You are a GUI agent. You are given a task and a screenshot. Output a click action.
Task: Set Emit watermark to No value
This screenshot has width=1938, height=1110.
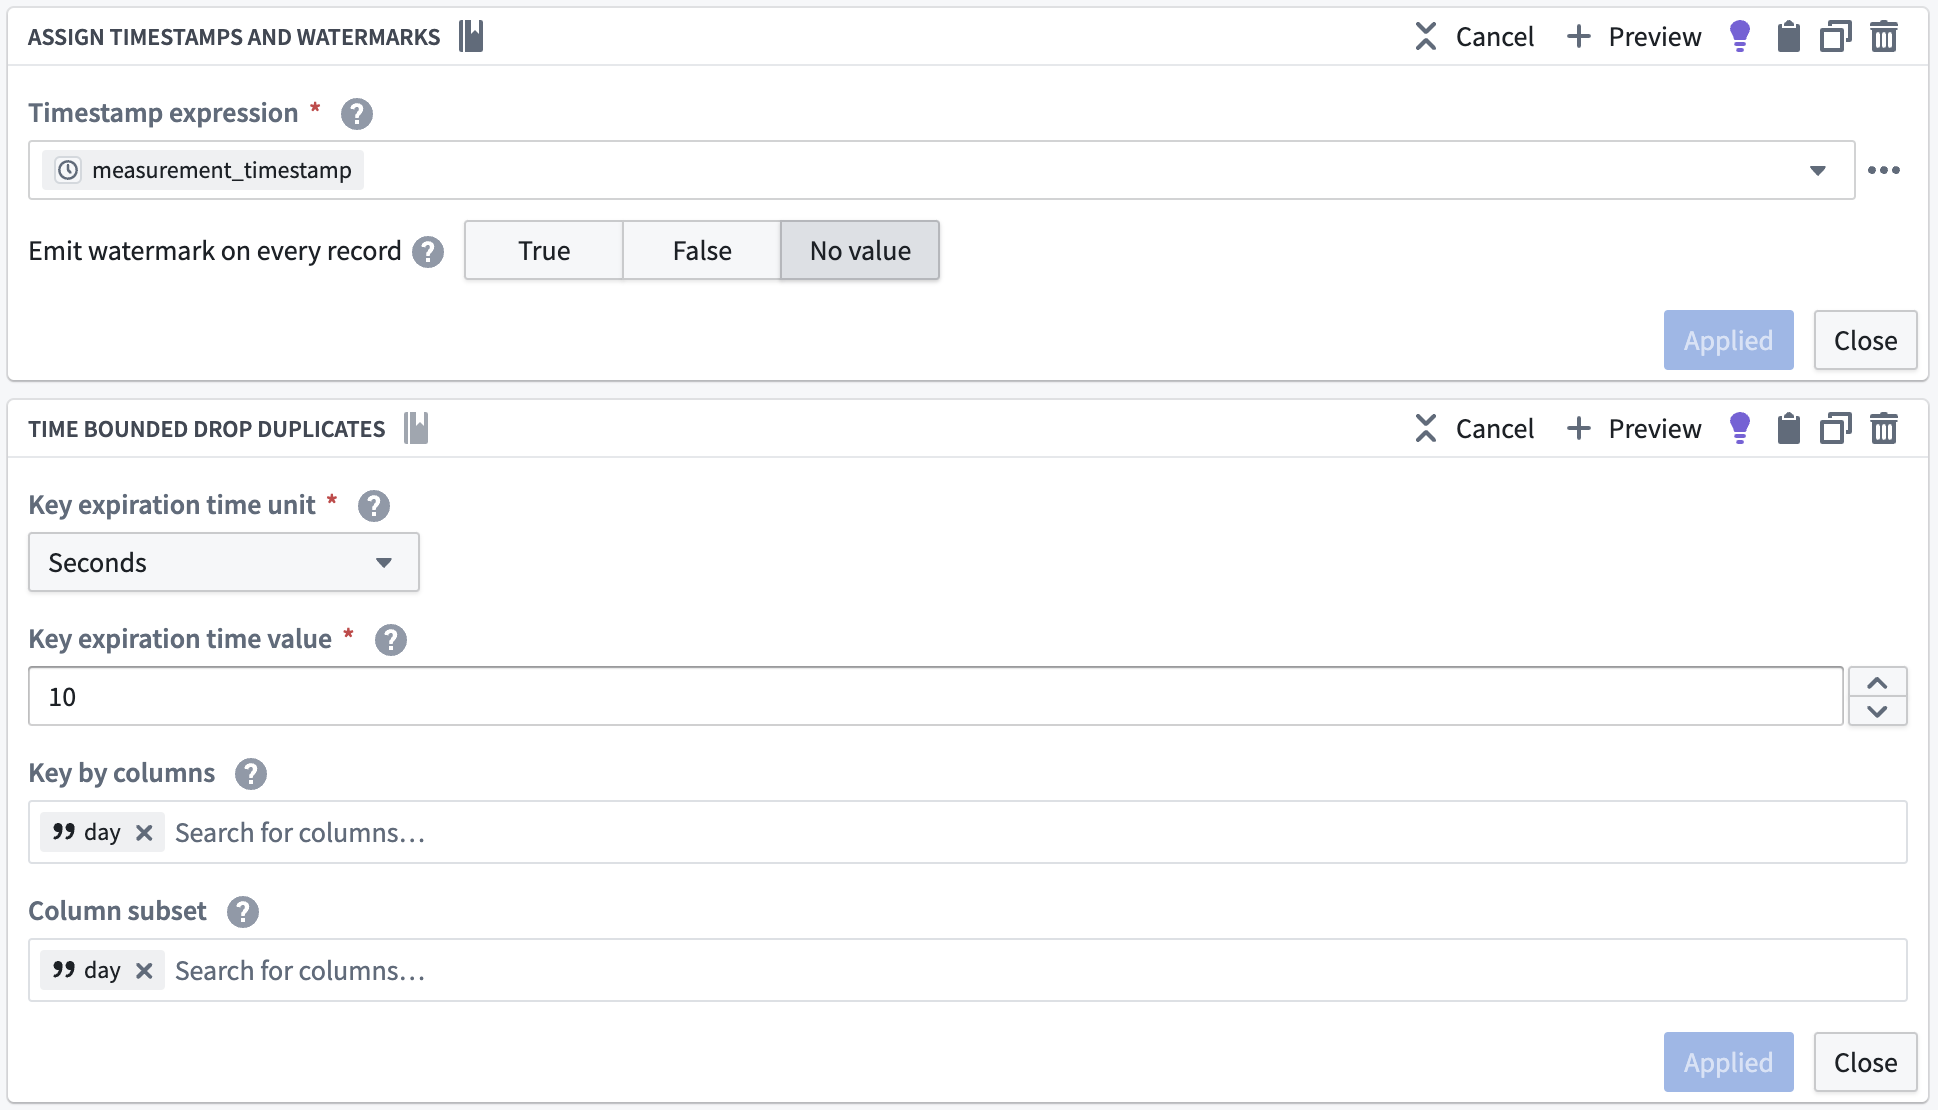coord(860,250)
